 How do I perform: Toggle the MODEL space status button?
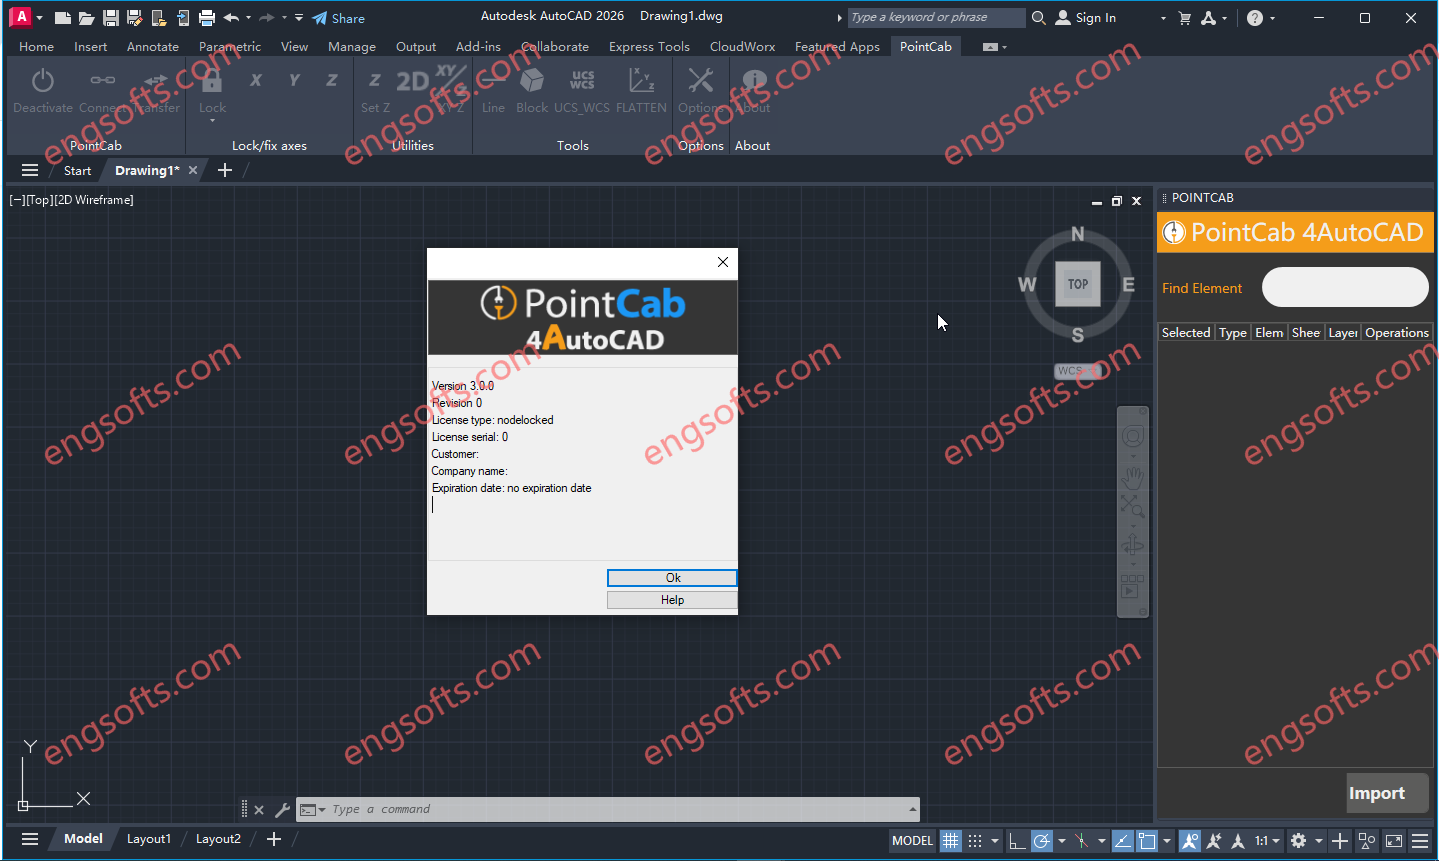pos(912,841)
